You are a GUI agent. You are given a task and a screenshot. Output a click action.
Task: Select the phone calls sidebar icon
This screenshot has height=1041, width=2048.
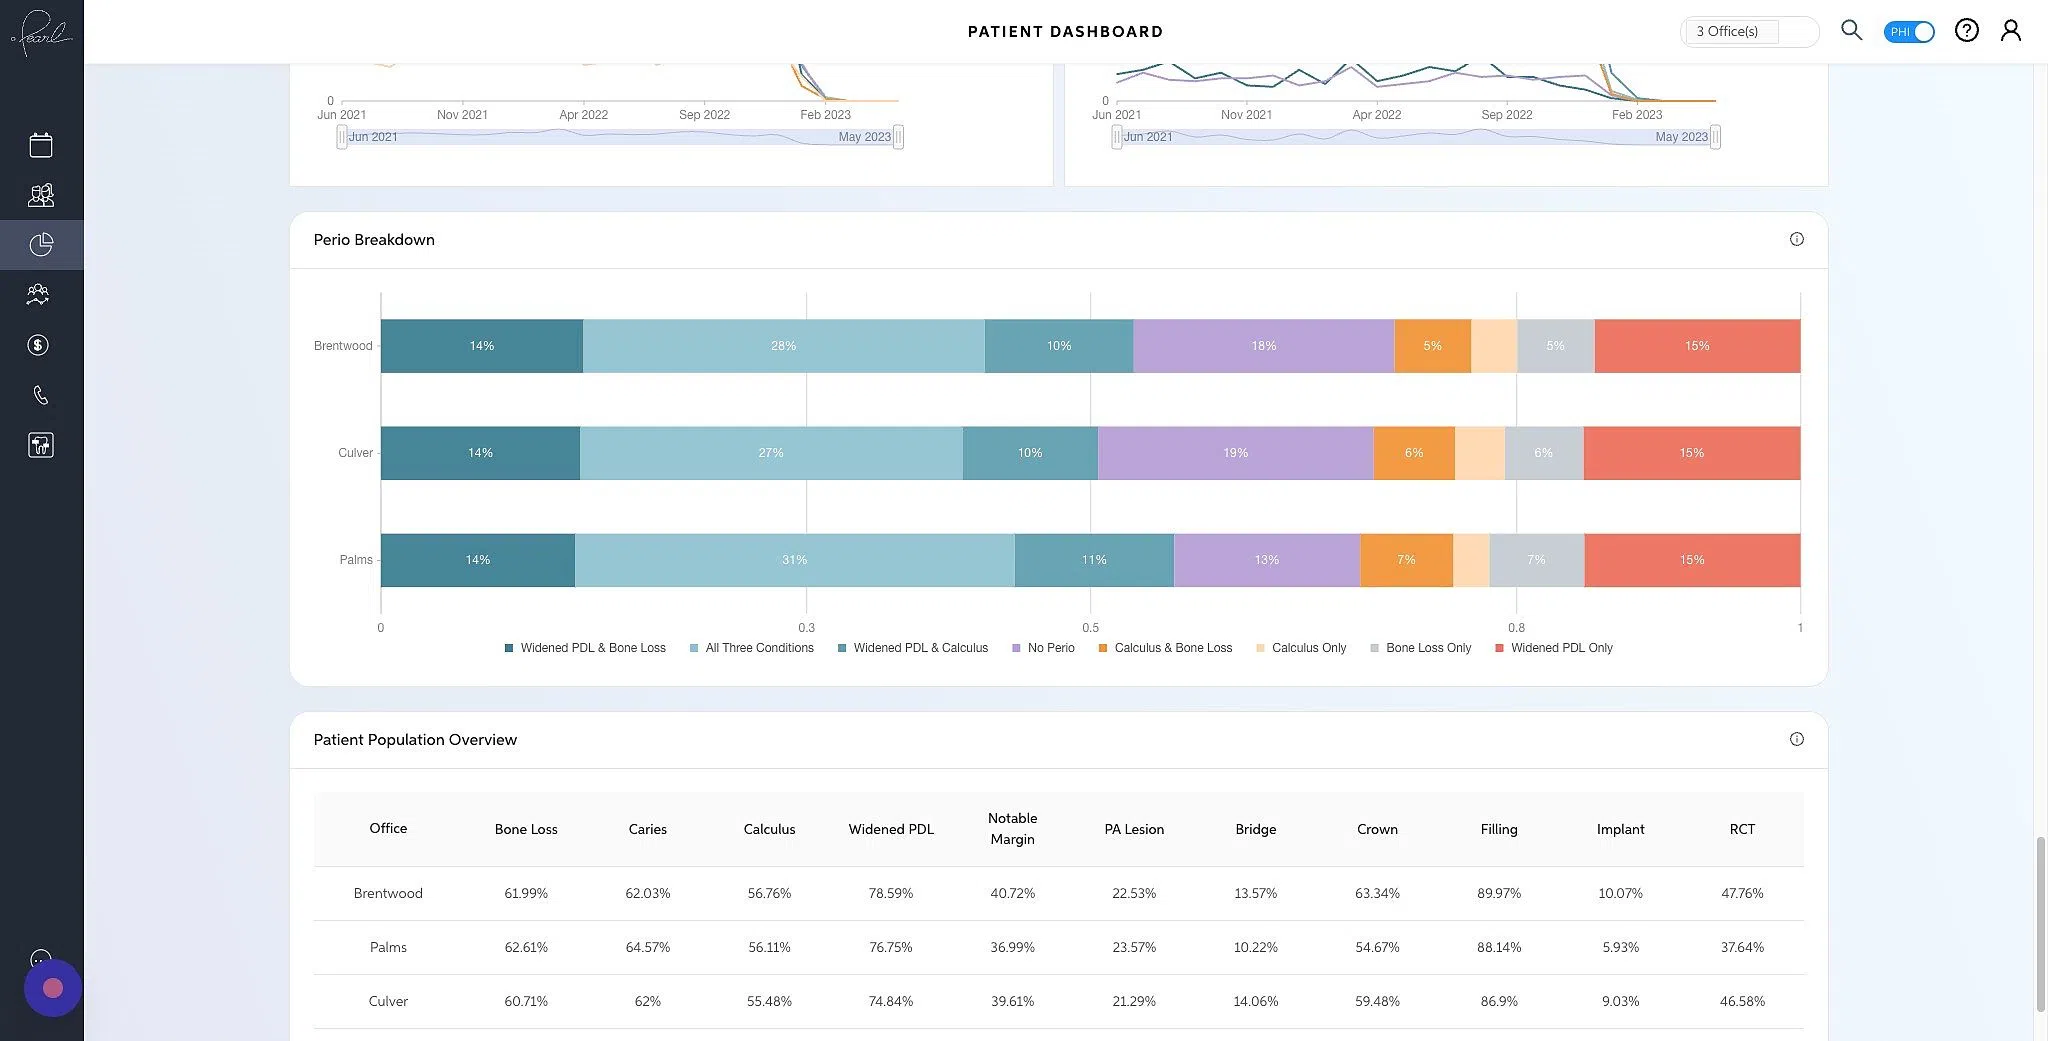(x=40, y=394)
